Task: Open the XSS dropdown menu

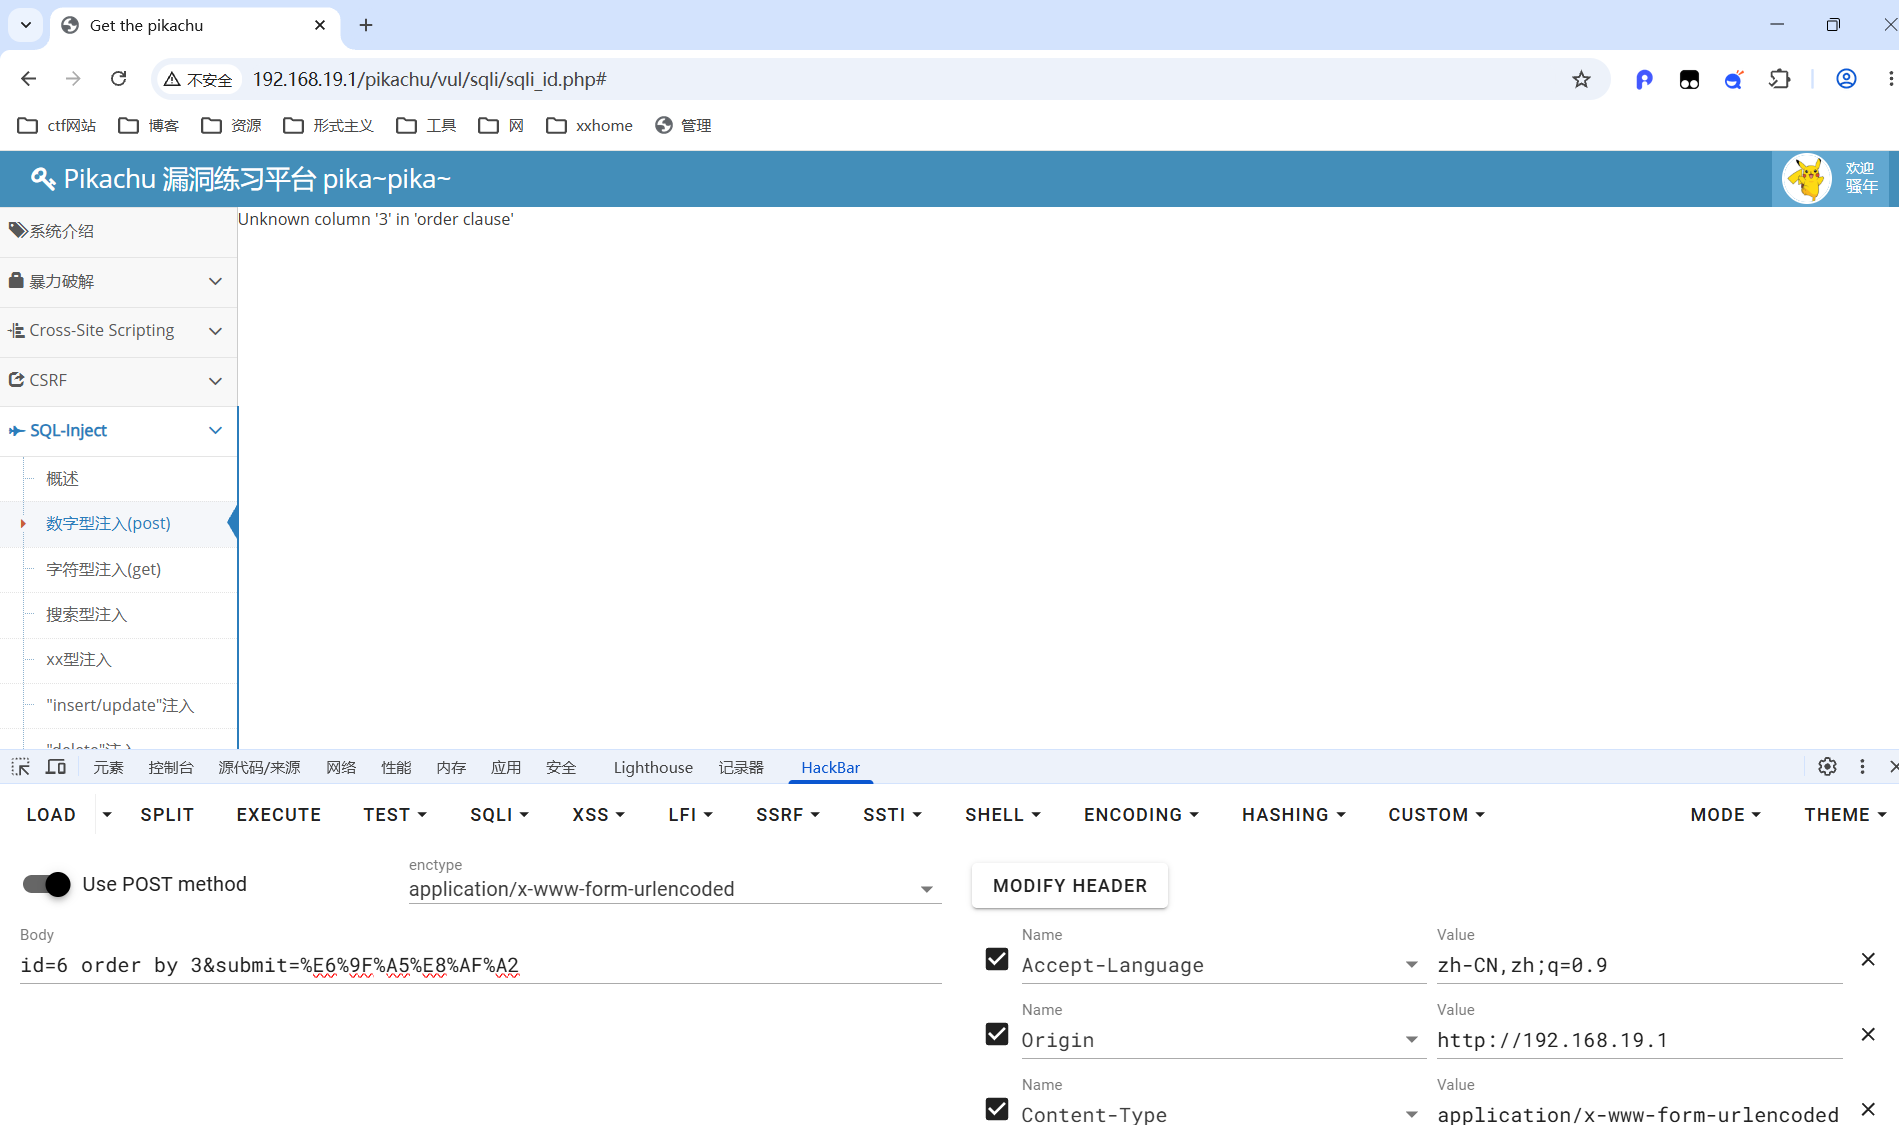Action: coord(598,815)
